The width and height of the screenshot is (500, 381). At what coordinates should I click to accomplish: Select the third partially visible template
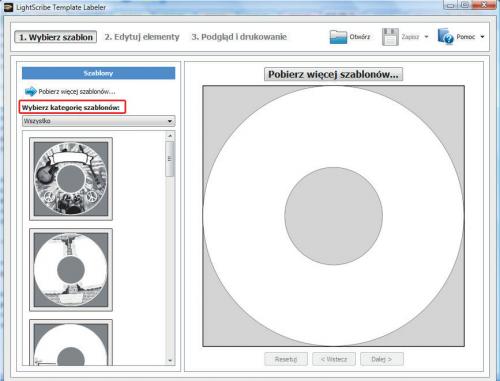pyautogui.click(x=71, y=342)
